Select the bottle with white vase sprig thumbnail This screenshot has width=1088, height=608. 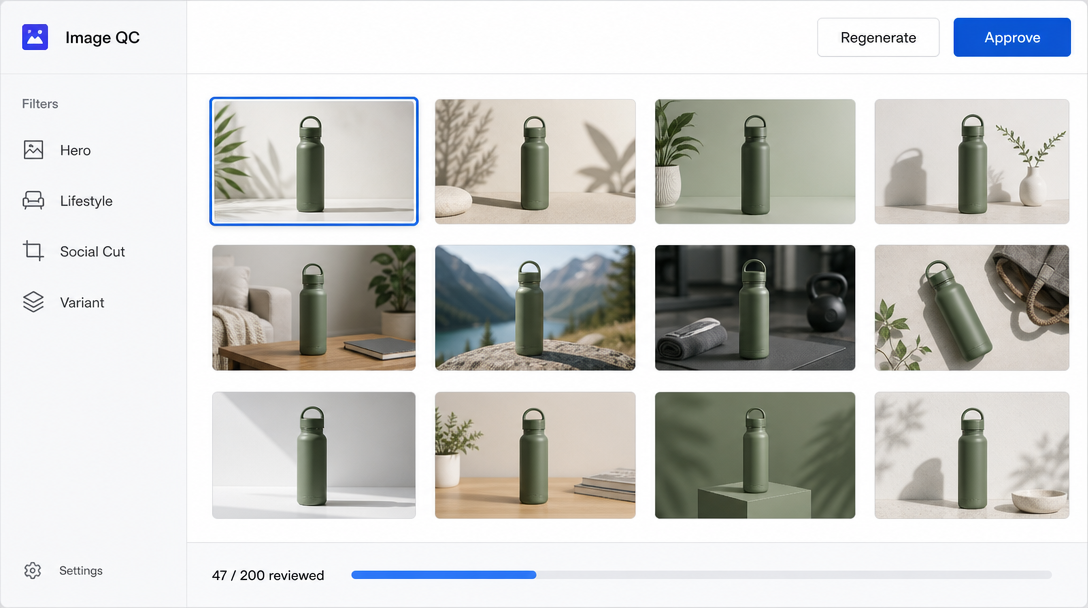(971, 161)
